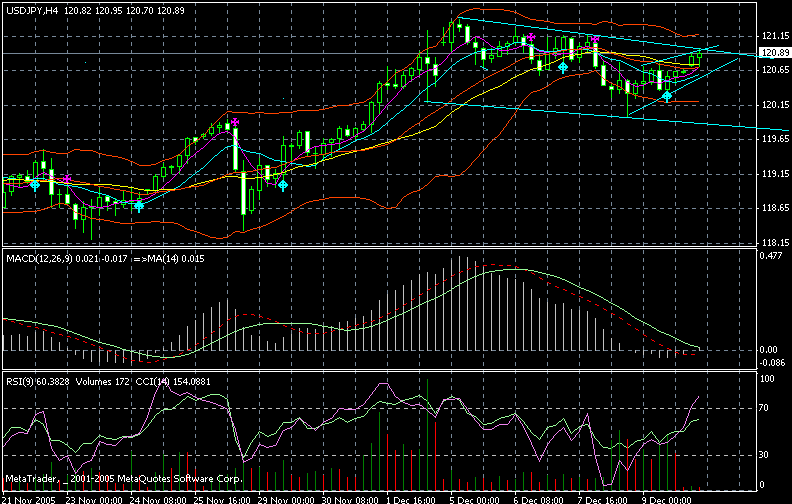This screenshot has height=504, width=792.
Task: Select cyan buy marker under the 9 Dec low
Action: pyautogui.click(x=667, y=96)
